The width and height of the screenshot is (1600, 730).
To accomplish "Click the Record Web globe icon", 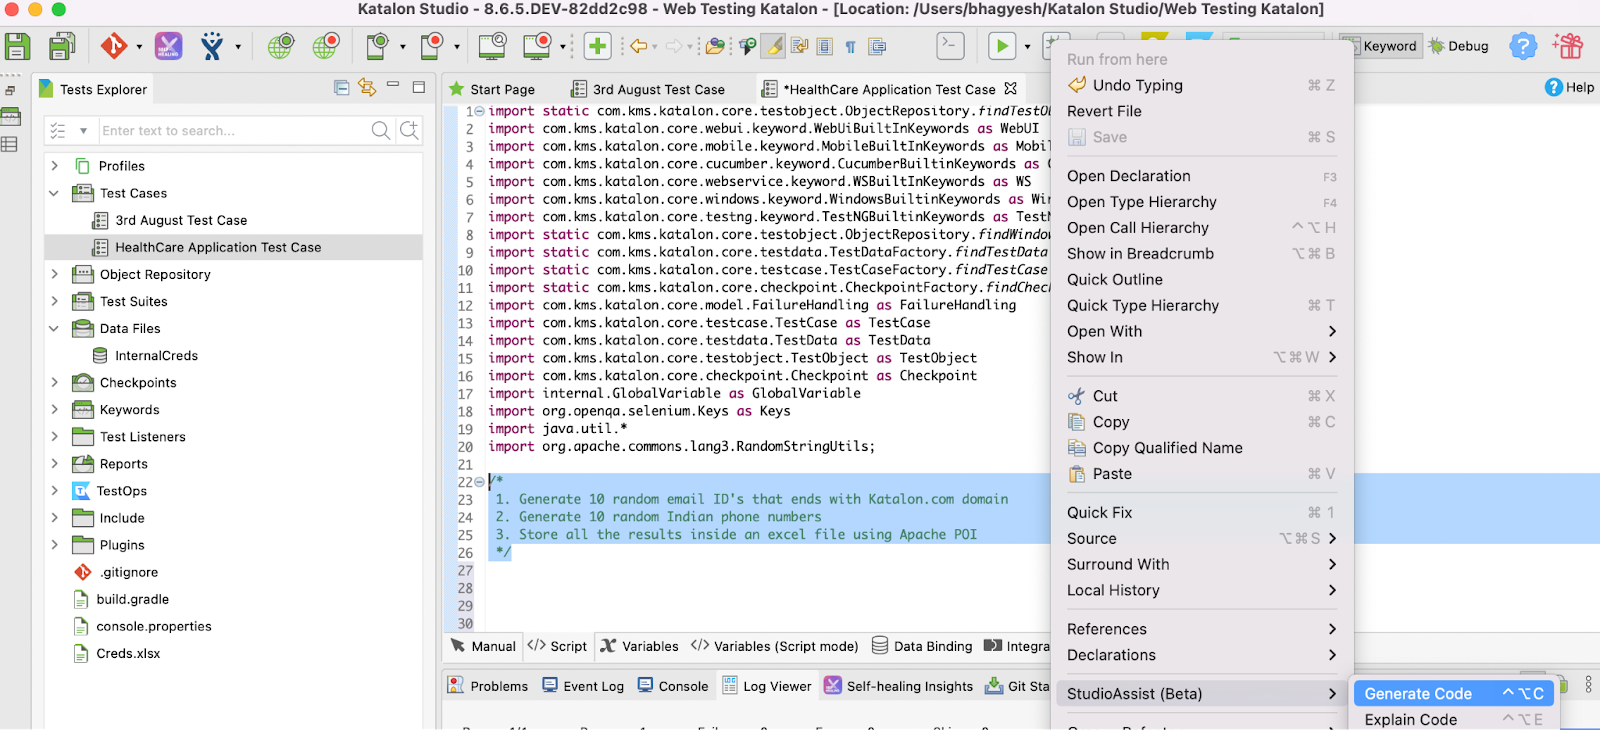I will [x=326, y=46].
